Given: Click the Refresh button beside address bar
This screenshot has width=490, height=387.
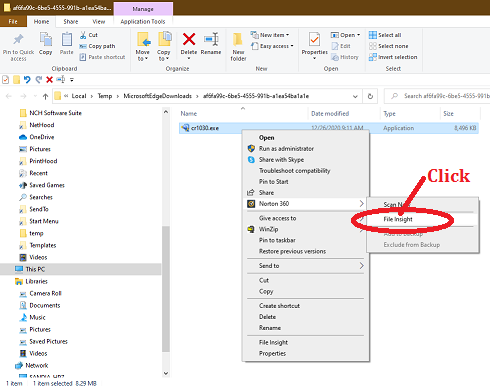Looking at the screenshot, I should pos(370,96).
